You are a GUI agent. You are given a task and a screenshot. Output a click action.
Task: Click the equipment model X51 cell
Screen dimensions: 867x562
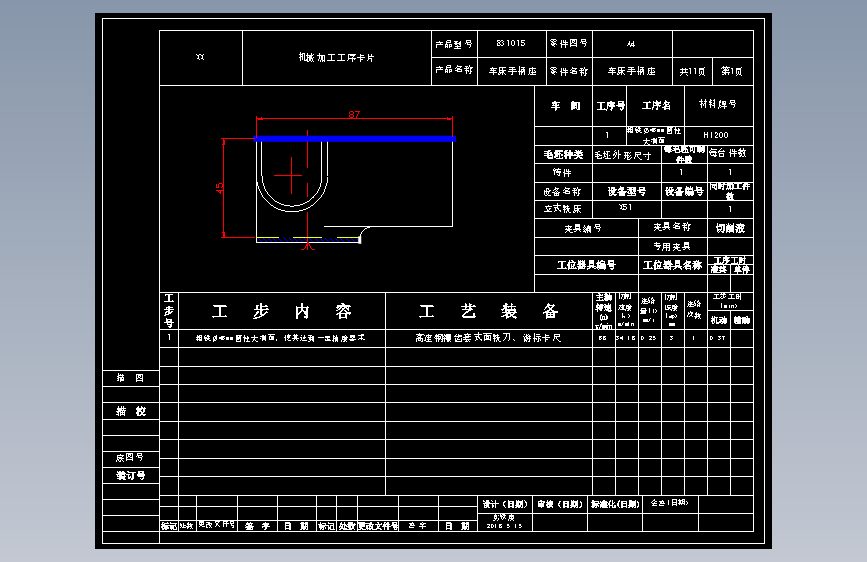tap(627, 209)
